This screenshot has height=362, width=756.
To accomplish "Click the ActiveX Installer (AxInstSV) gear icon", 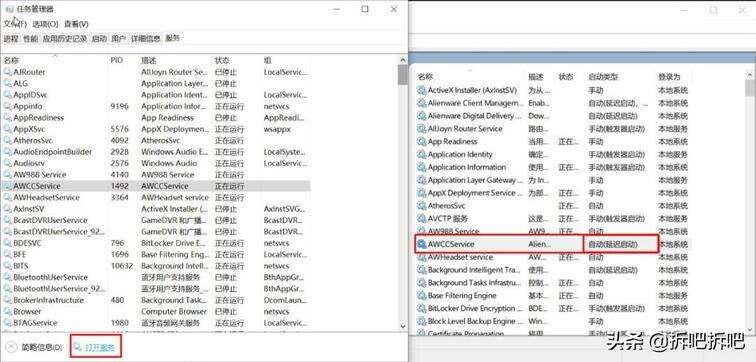I will (422, 91).
